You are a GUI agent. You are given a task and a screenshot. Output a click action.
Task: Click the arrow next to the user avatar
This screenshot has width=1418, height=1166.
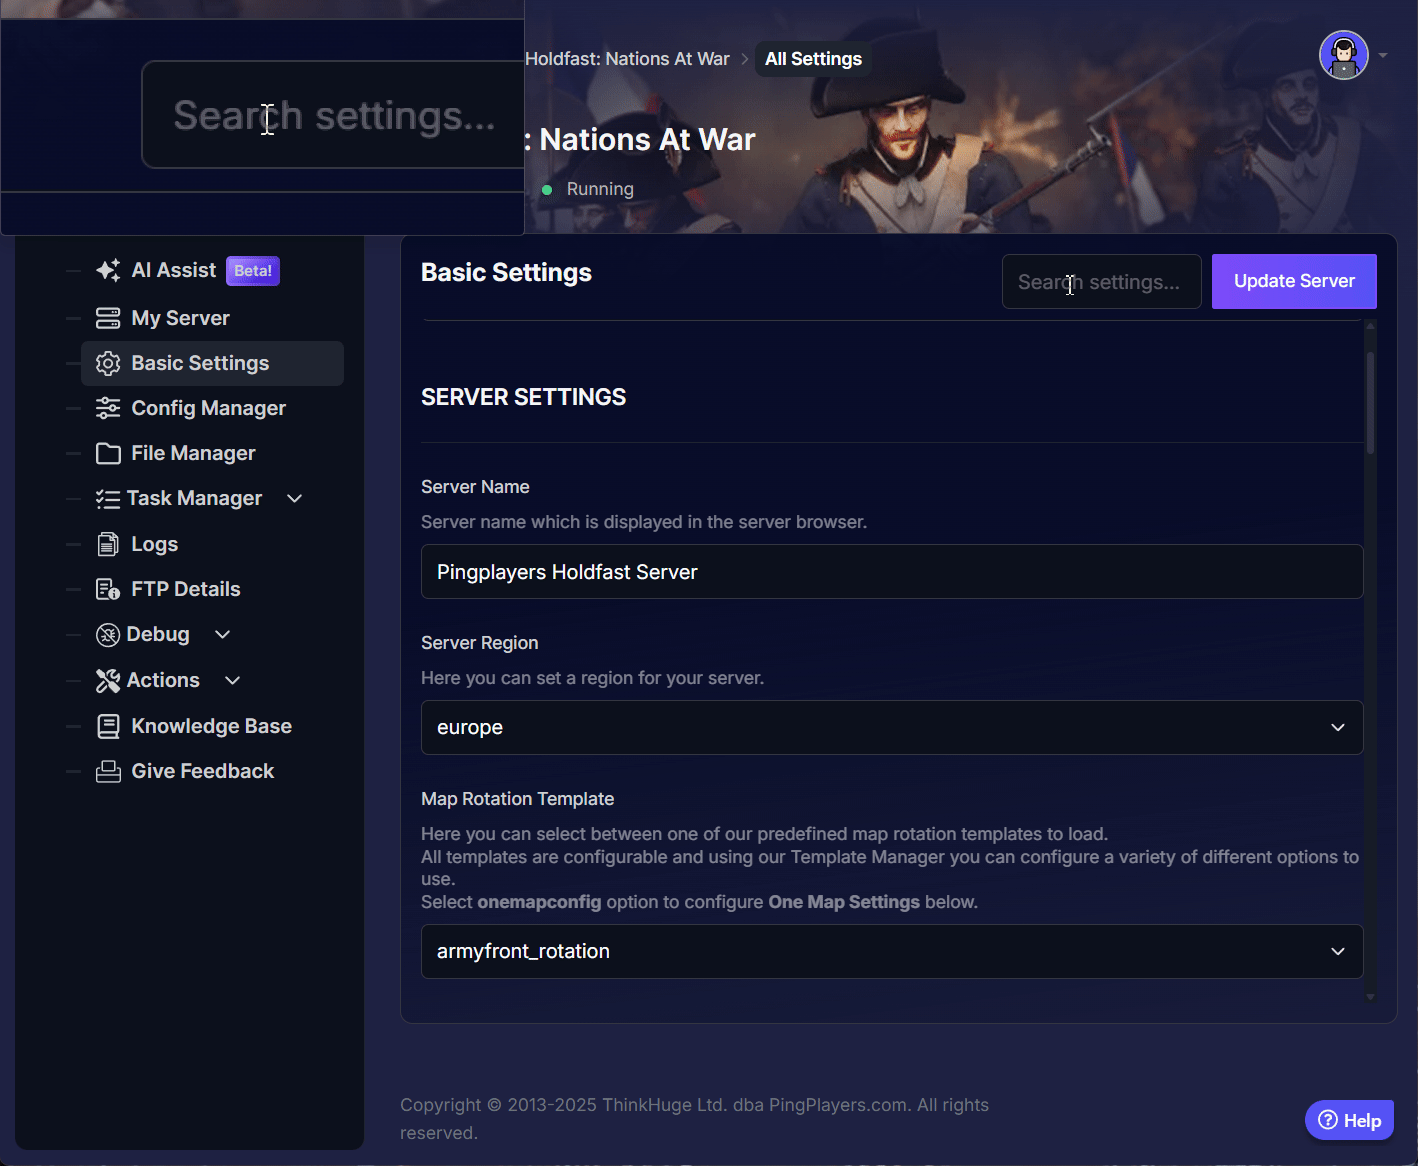tap(1383, 55)
